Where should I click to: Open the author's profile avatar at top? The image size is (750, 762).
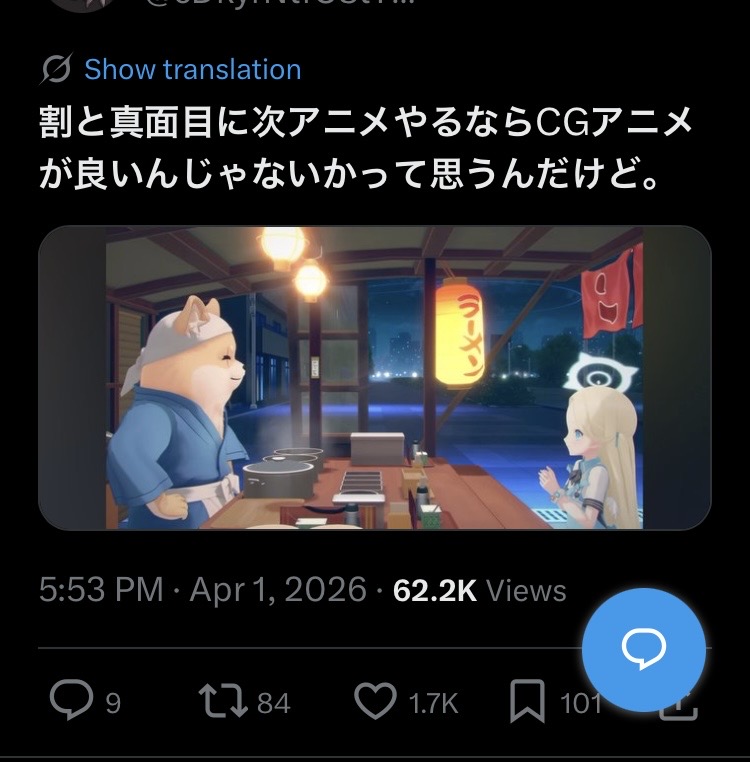84,5
